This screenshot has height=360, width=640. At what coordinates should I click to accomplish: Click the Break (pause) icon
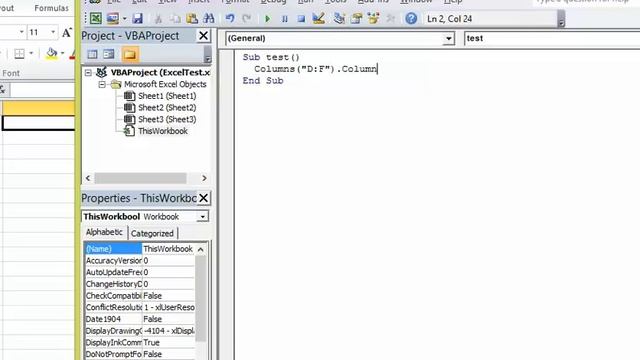pos(284,19)
